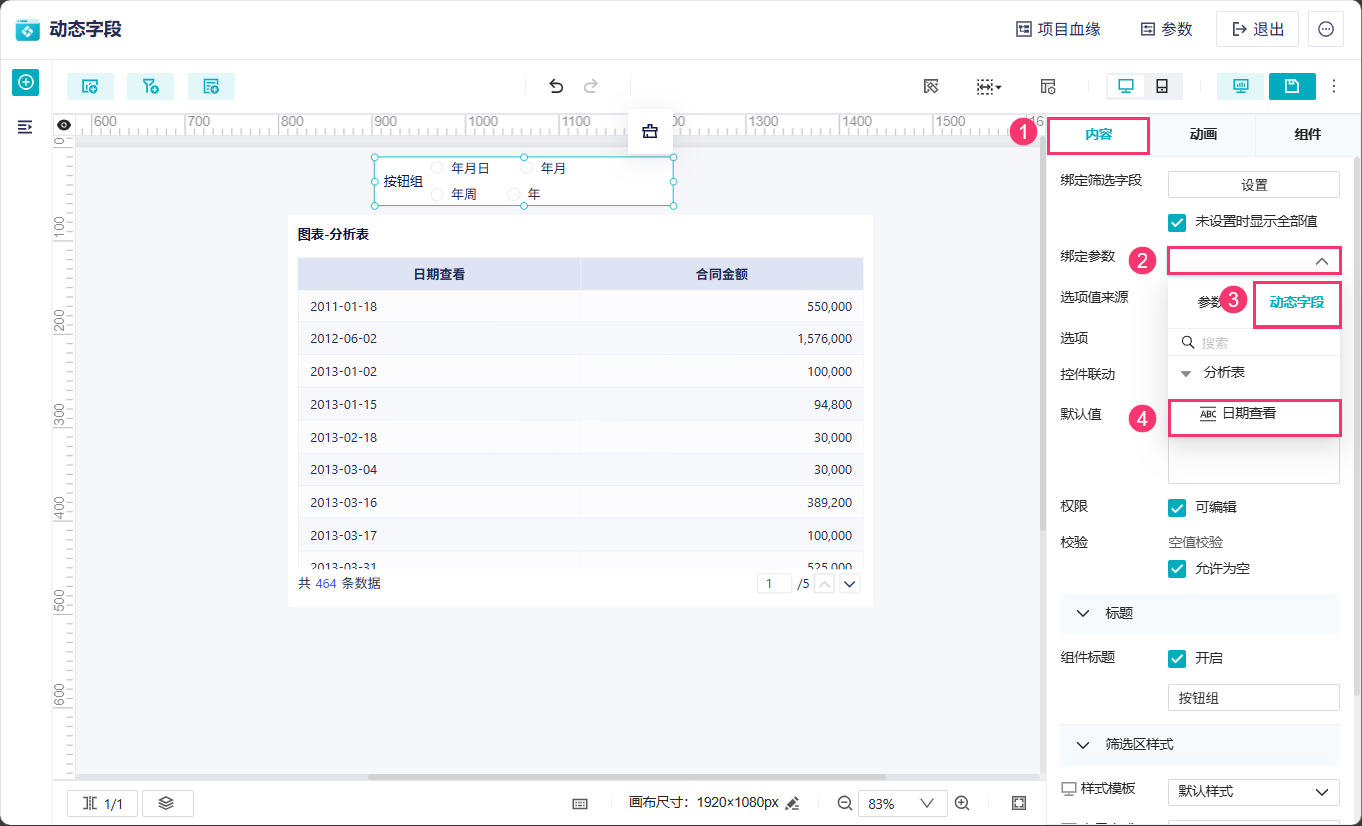Image resolution: width=1362 pixels, height=826 pixels.
Task: Click the teal add (plus) button in left sidebar
Action: (x=26, y=82)
